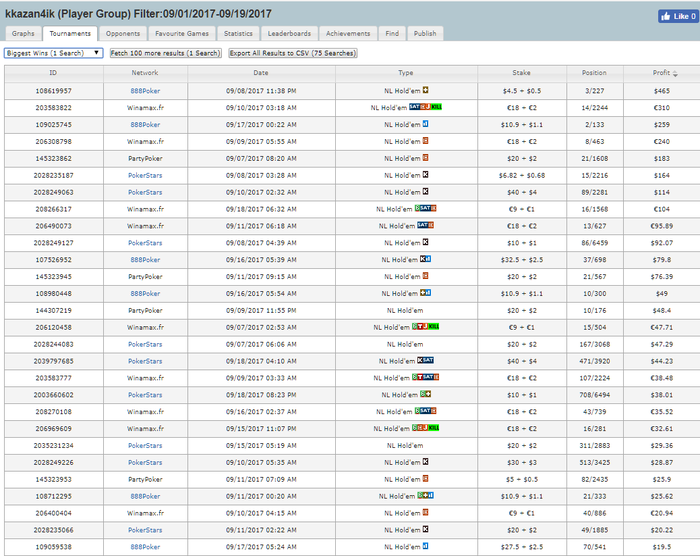Click the Position column header
Viewport: 700px width, 556px height.
(x=594, y=73)
